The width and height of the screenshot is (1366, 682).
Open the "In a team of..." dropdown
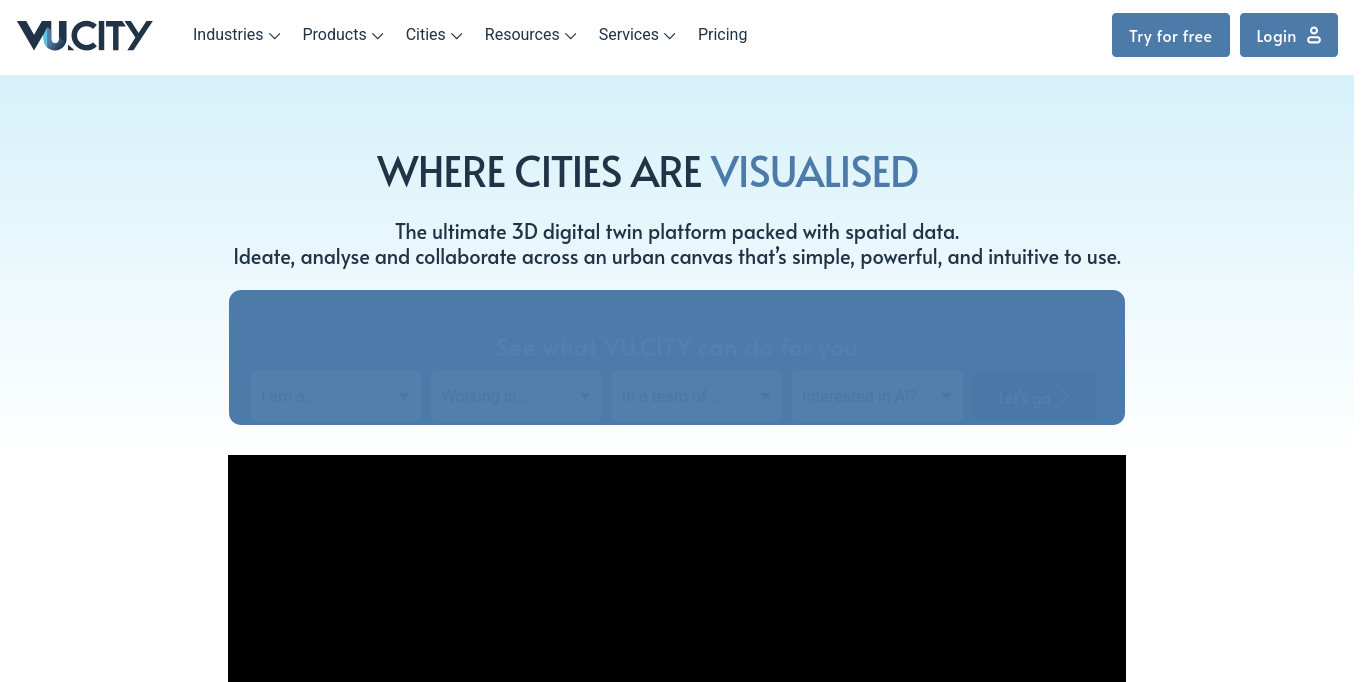pyautogui.click(x=696, y=396)
